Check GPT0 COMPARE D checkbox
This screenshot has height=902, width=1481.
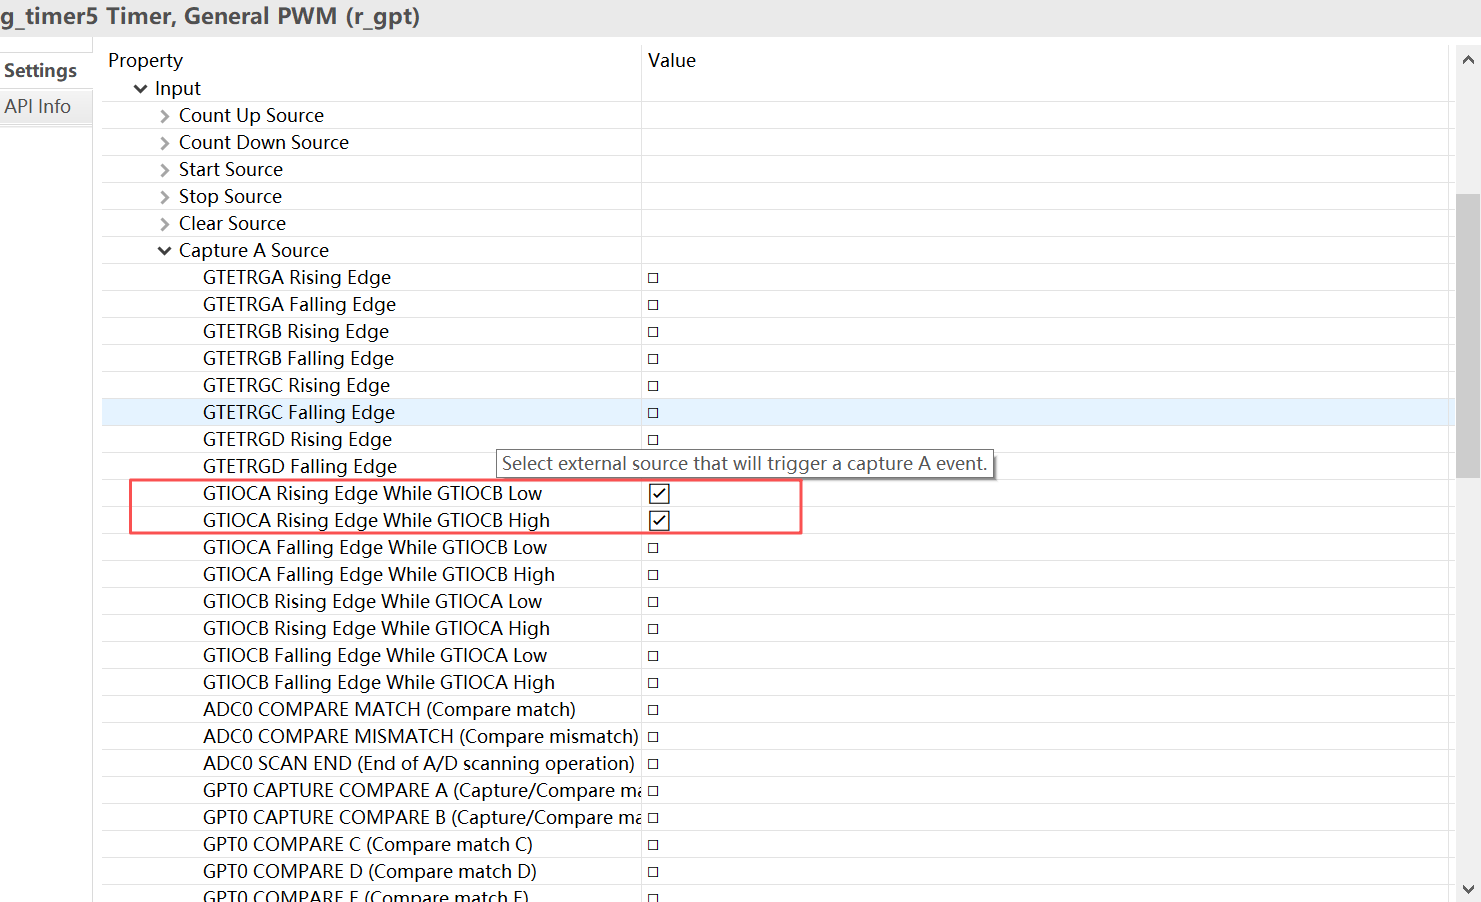point(653,872)
